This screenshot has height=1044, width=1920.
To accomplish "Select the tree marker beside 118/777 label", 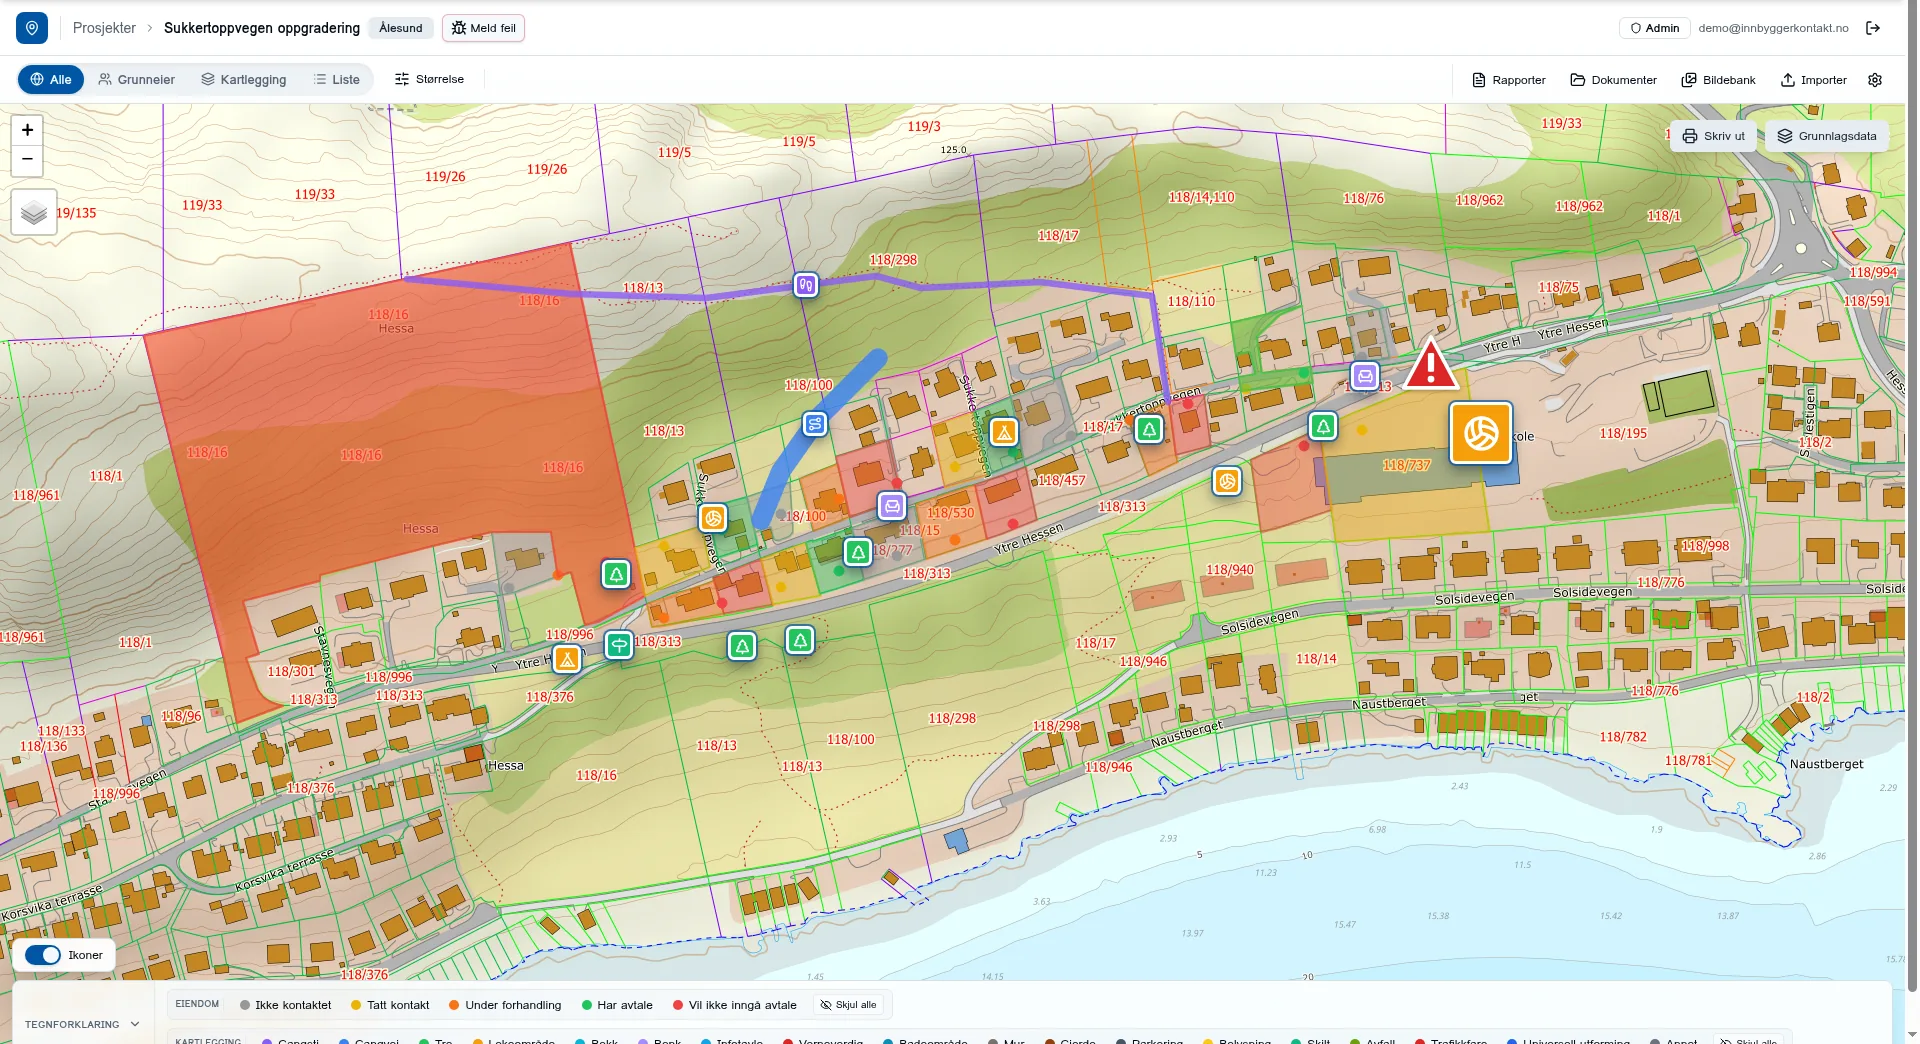I will (x=858, y=552).
